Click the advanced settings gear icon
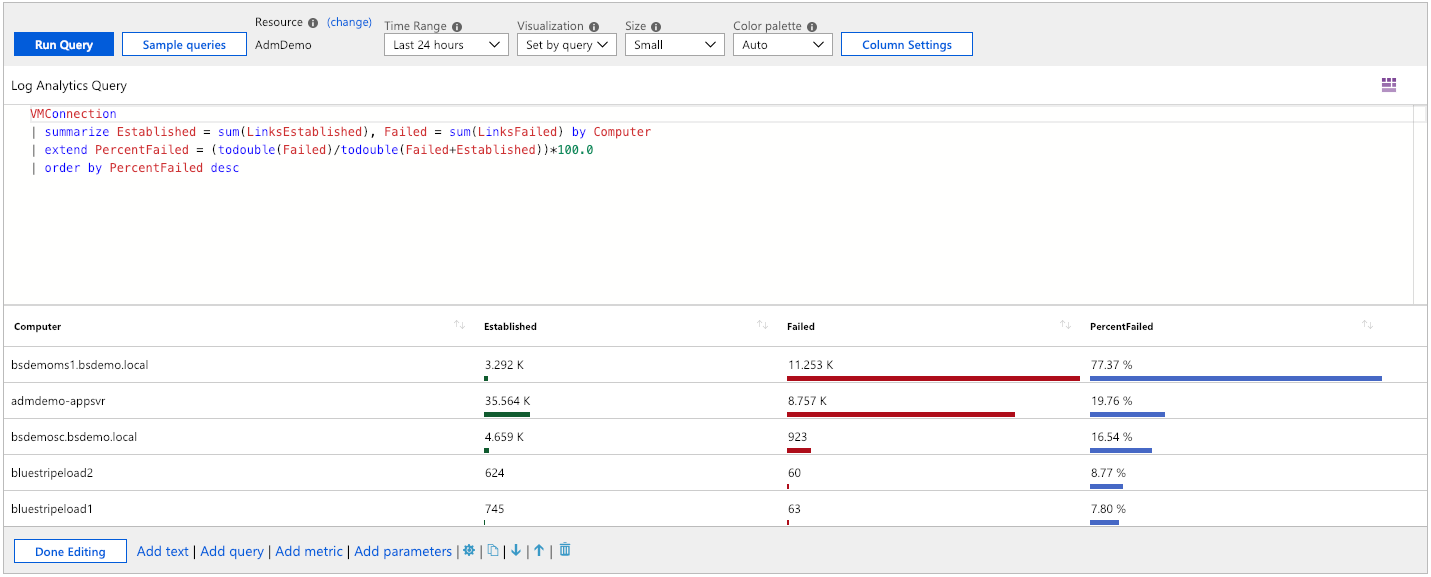Image resolution: width=1431 pixels, height=577 pixels. [469, 551]
